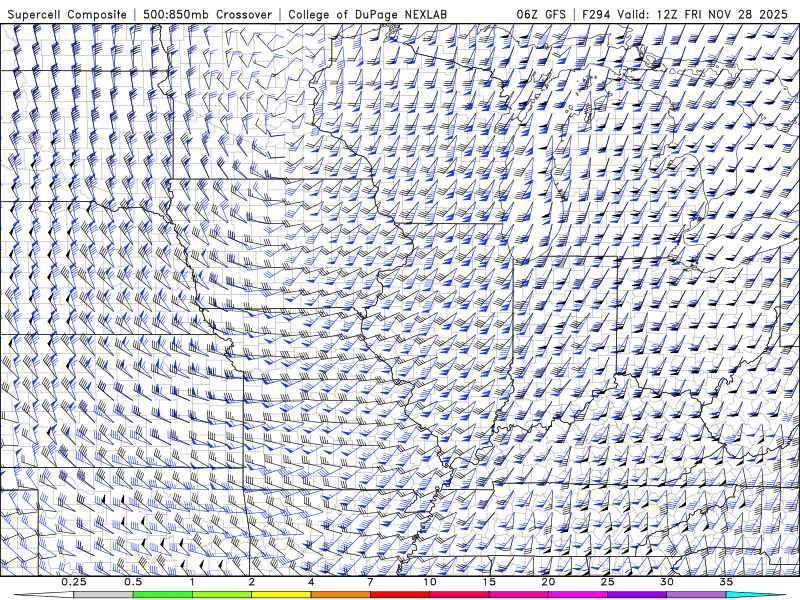Click the magenta 20–25 color bar segment
800x600 pixels.
(578, 594)
